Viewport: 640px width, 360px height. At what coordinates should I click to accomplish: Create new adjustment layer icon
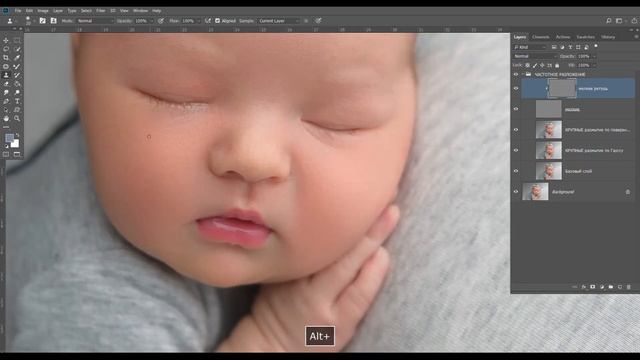(x=602, y=287)
